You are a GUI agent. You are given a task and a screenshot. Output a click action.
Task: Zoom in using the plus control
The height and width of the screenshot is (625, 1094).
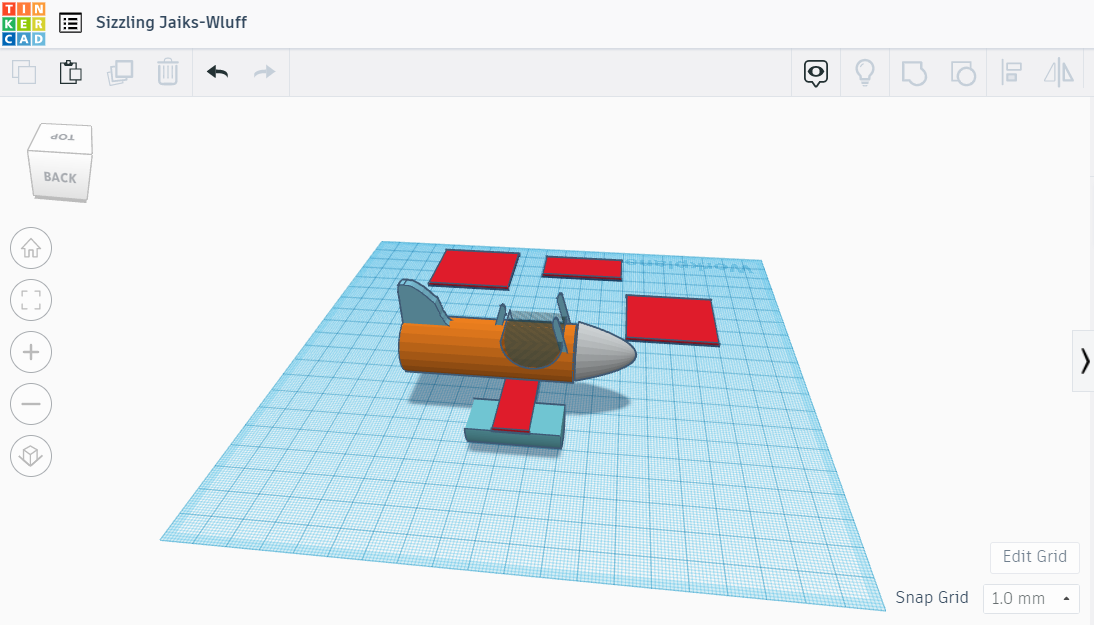coord(31,352)
